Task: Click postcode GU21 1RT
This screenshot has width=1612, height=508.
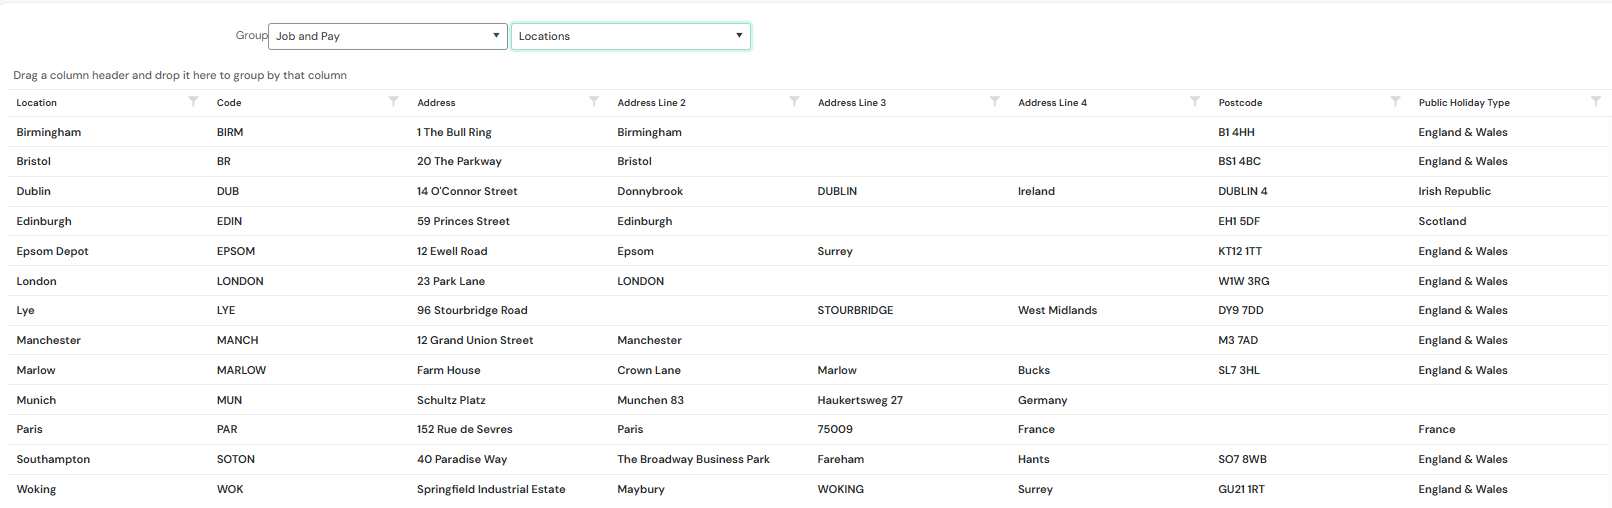Action: click(1241, 489)
